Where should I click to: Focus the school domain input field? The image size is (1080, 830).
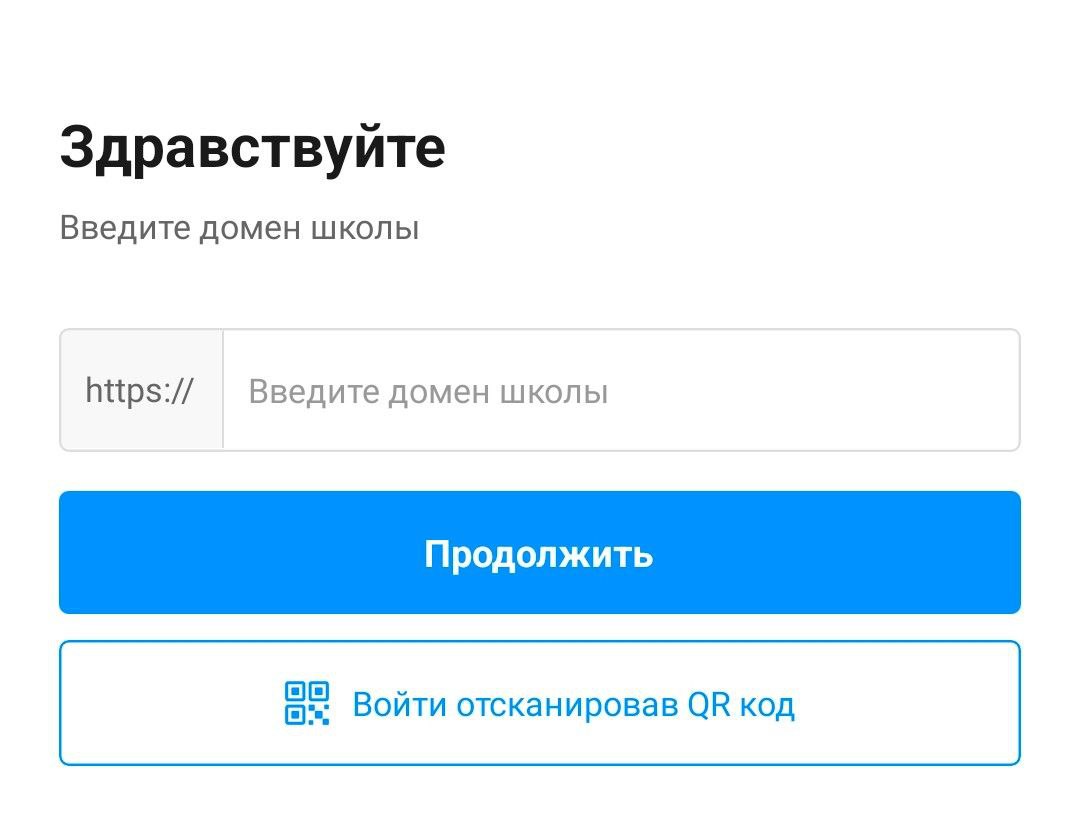pyautogui.click(x=620, y=390)
